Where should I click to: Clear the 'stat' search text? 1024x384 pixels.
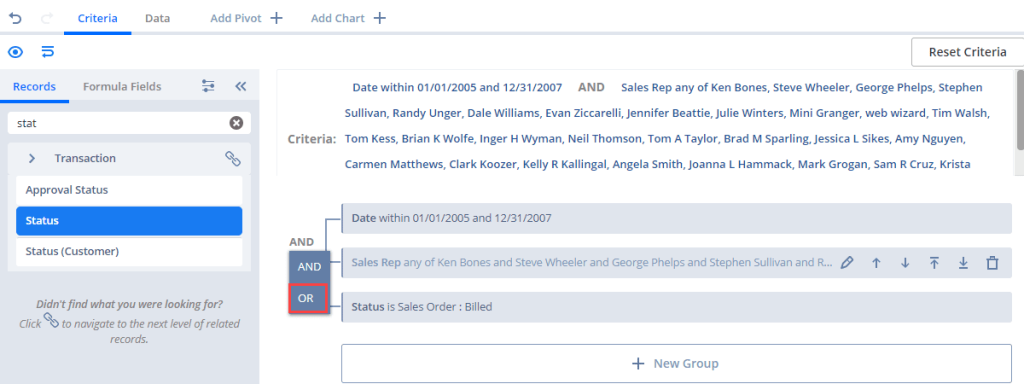click(x=236, y=122)
